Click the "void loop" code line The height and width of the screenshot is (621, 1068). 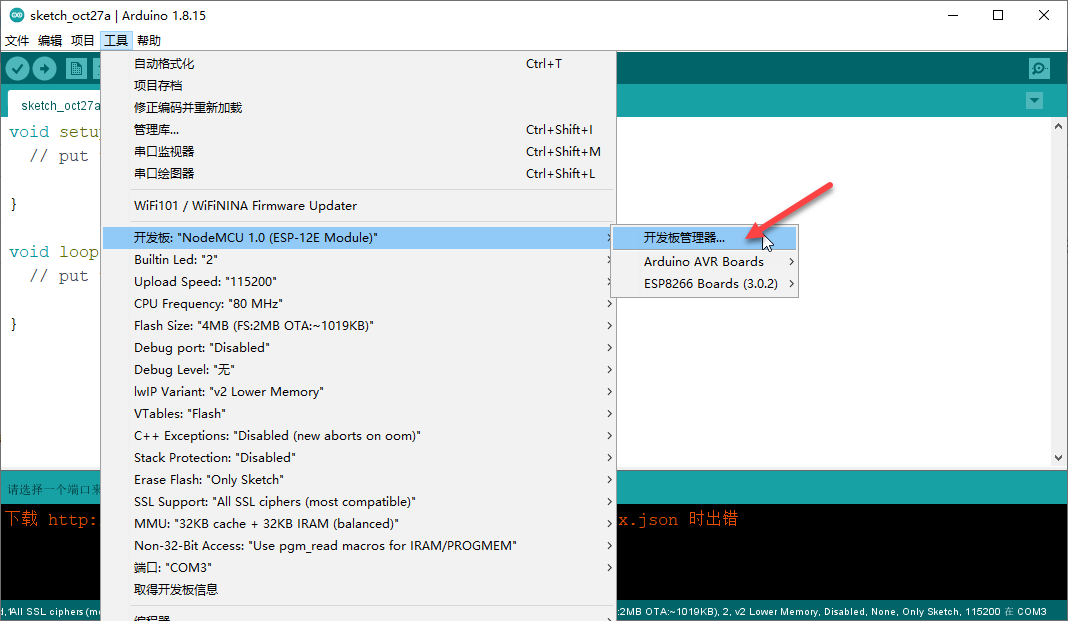click(x=54, y=251)
